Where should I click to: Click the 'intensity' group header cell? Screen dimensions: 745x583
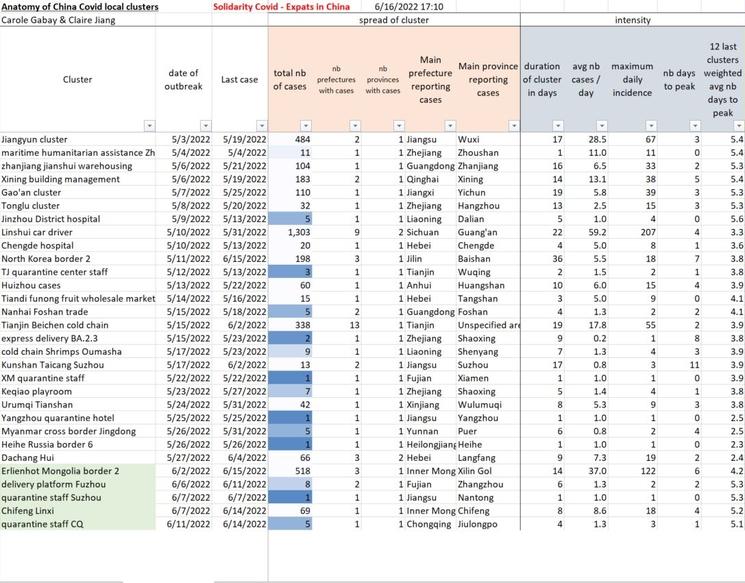pos(632,20)
